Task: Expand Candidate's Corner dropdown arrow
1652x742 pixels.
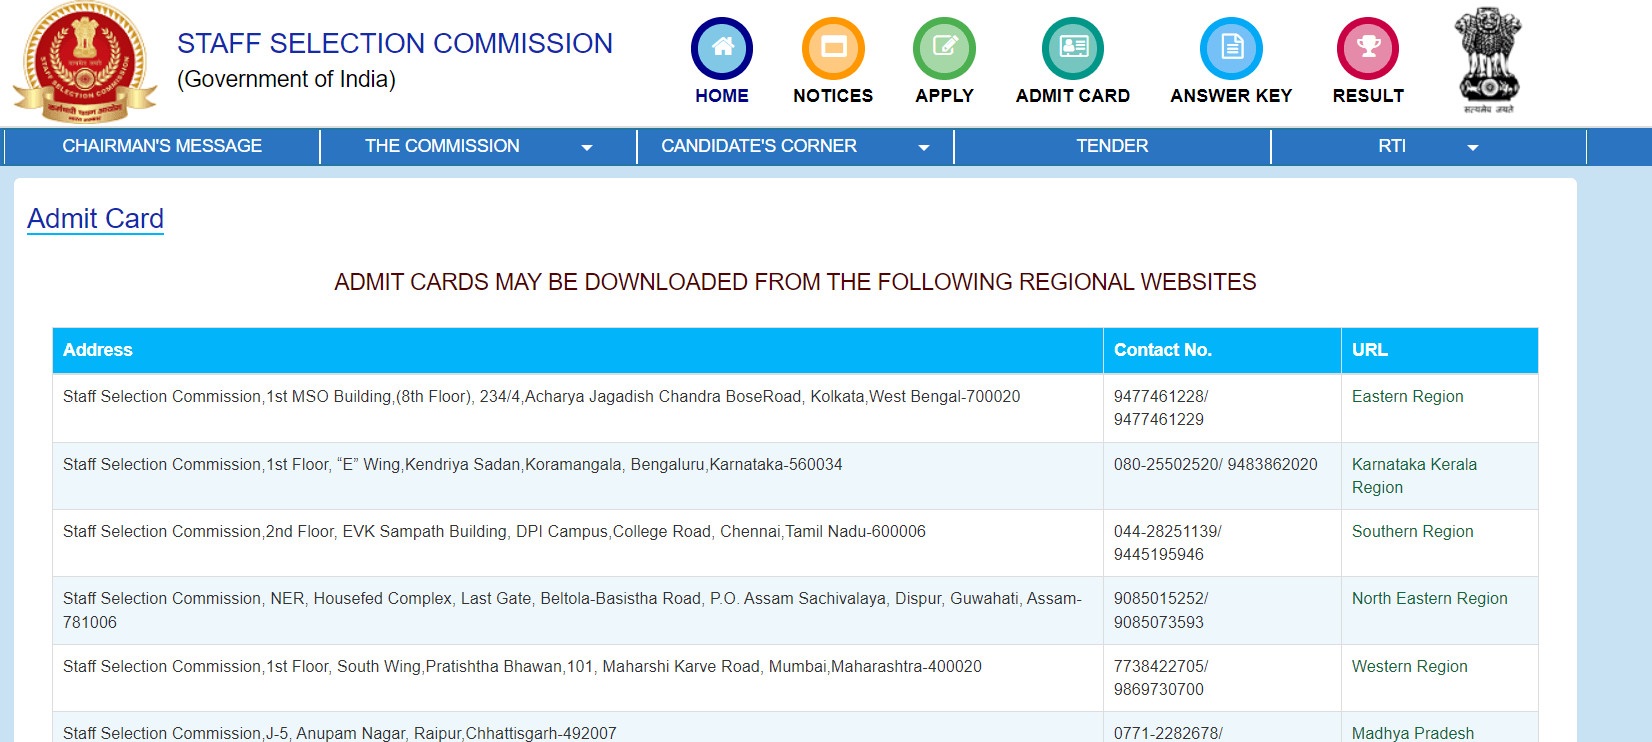Action: [x=924, y=148]
